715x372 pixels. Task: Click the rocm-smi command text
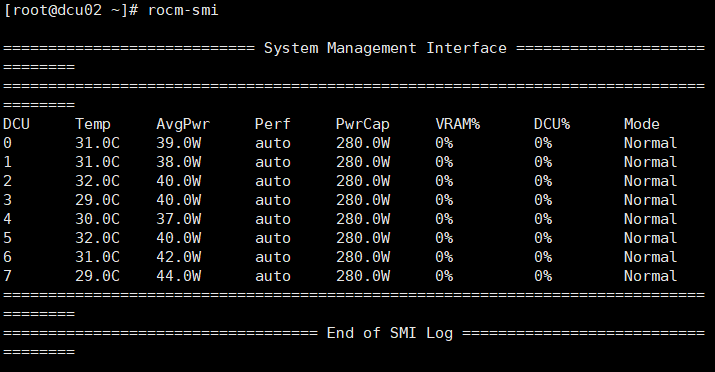coord(183,10)
